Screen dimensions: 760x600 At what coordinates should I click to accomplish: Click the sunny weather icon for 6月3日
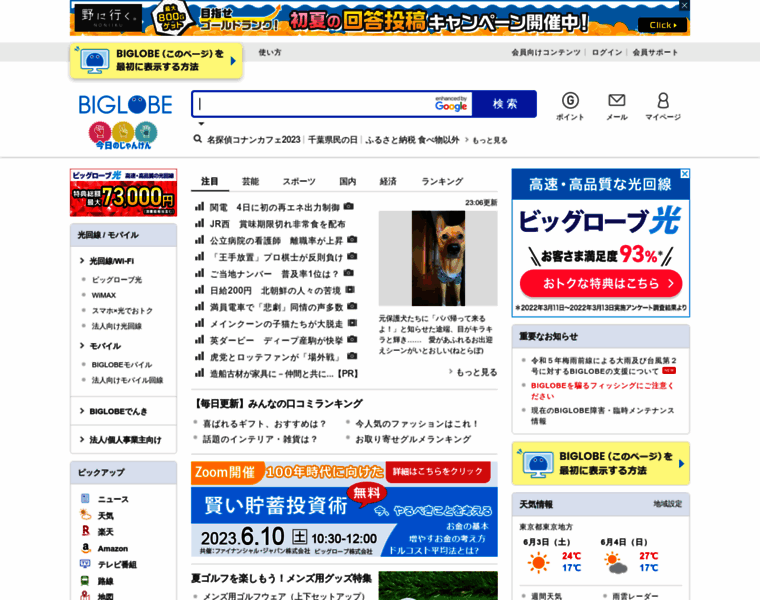tap(538, 563)
